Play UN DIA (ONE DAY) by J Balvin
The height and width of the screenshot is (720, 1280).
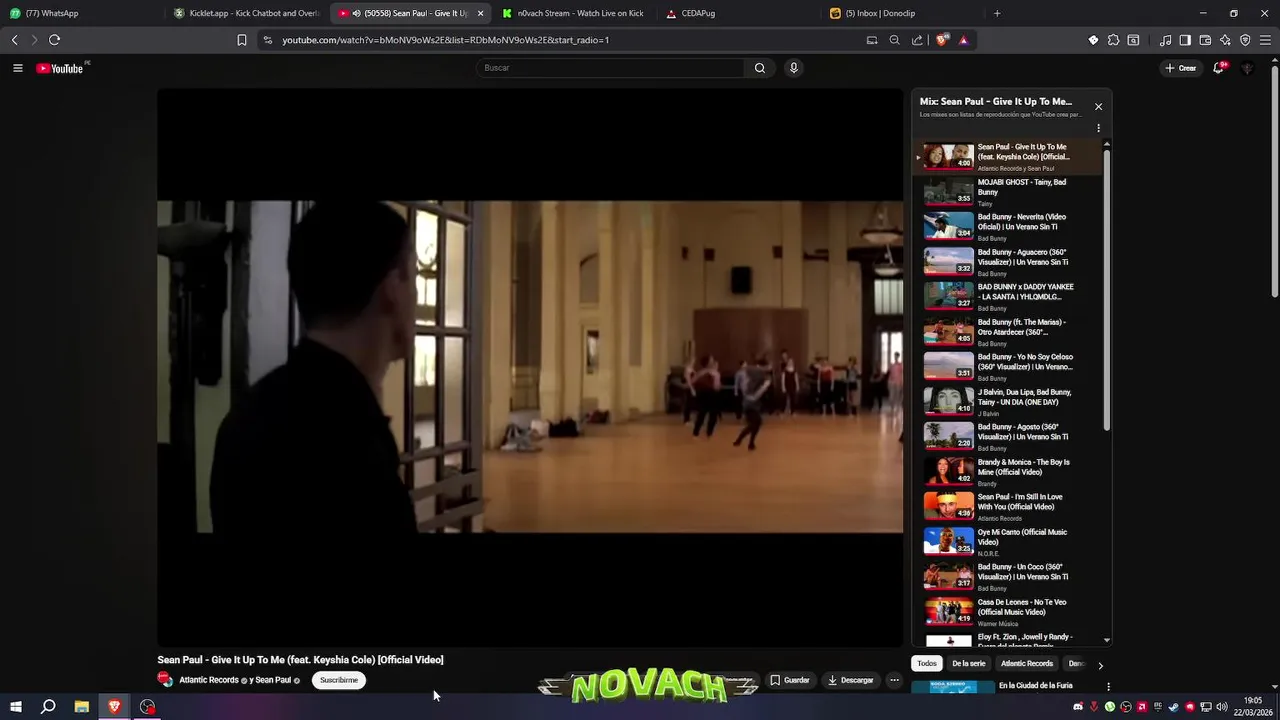click(1007, 402)
